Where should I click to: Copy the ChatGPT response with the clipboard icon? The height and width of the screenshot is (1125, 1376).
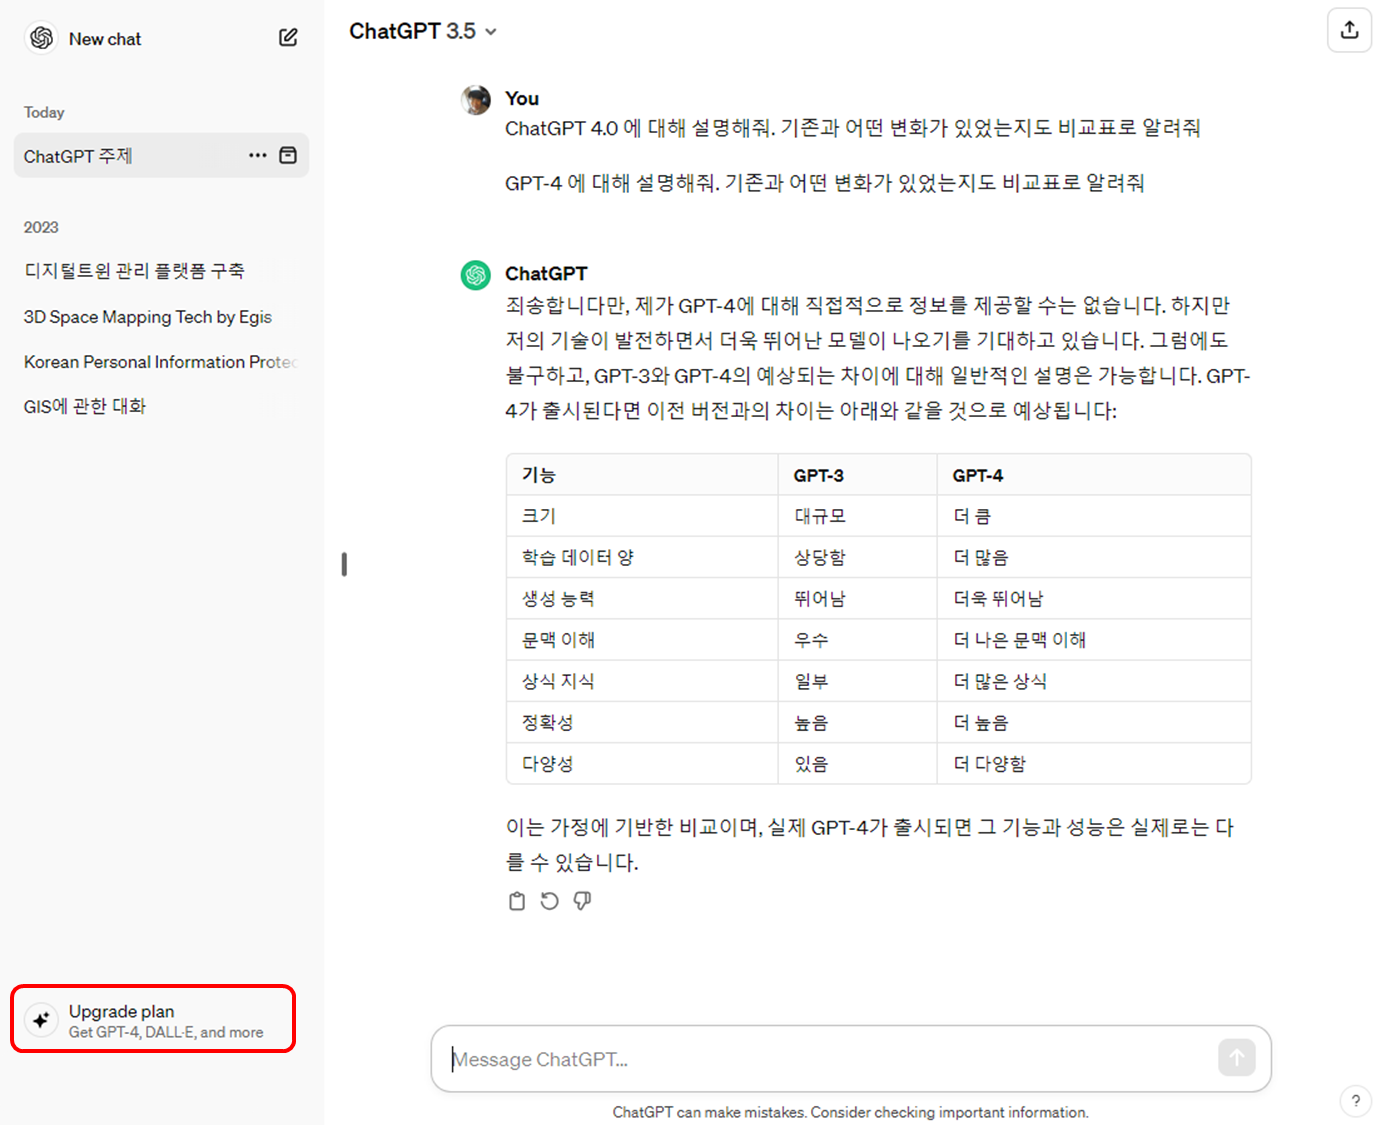click(517, 901)
